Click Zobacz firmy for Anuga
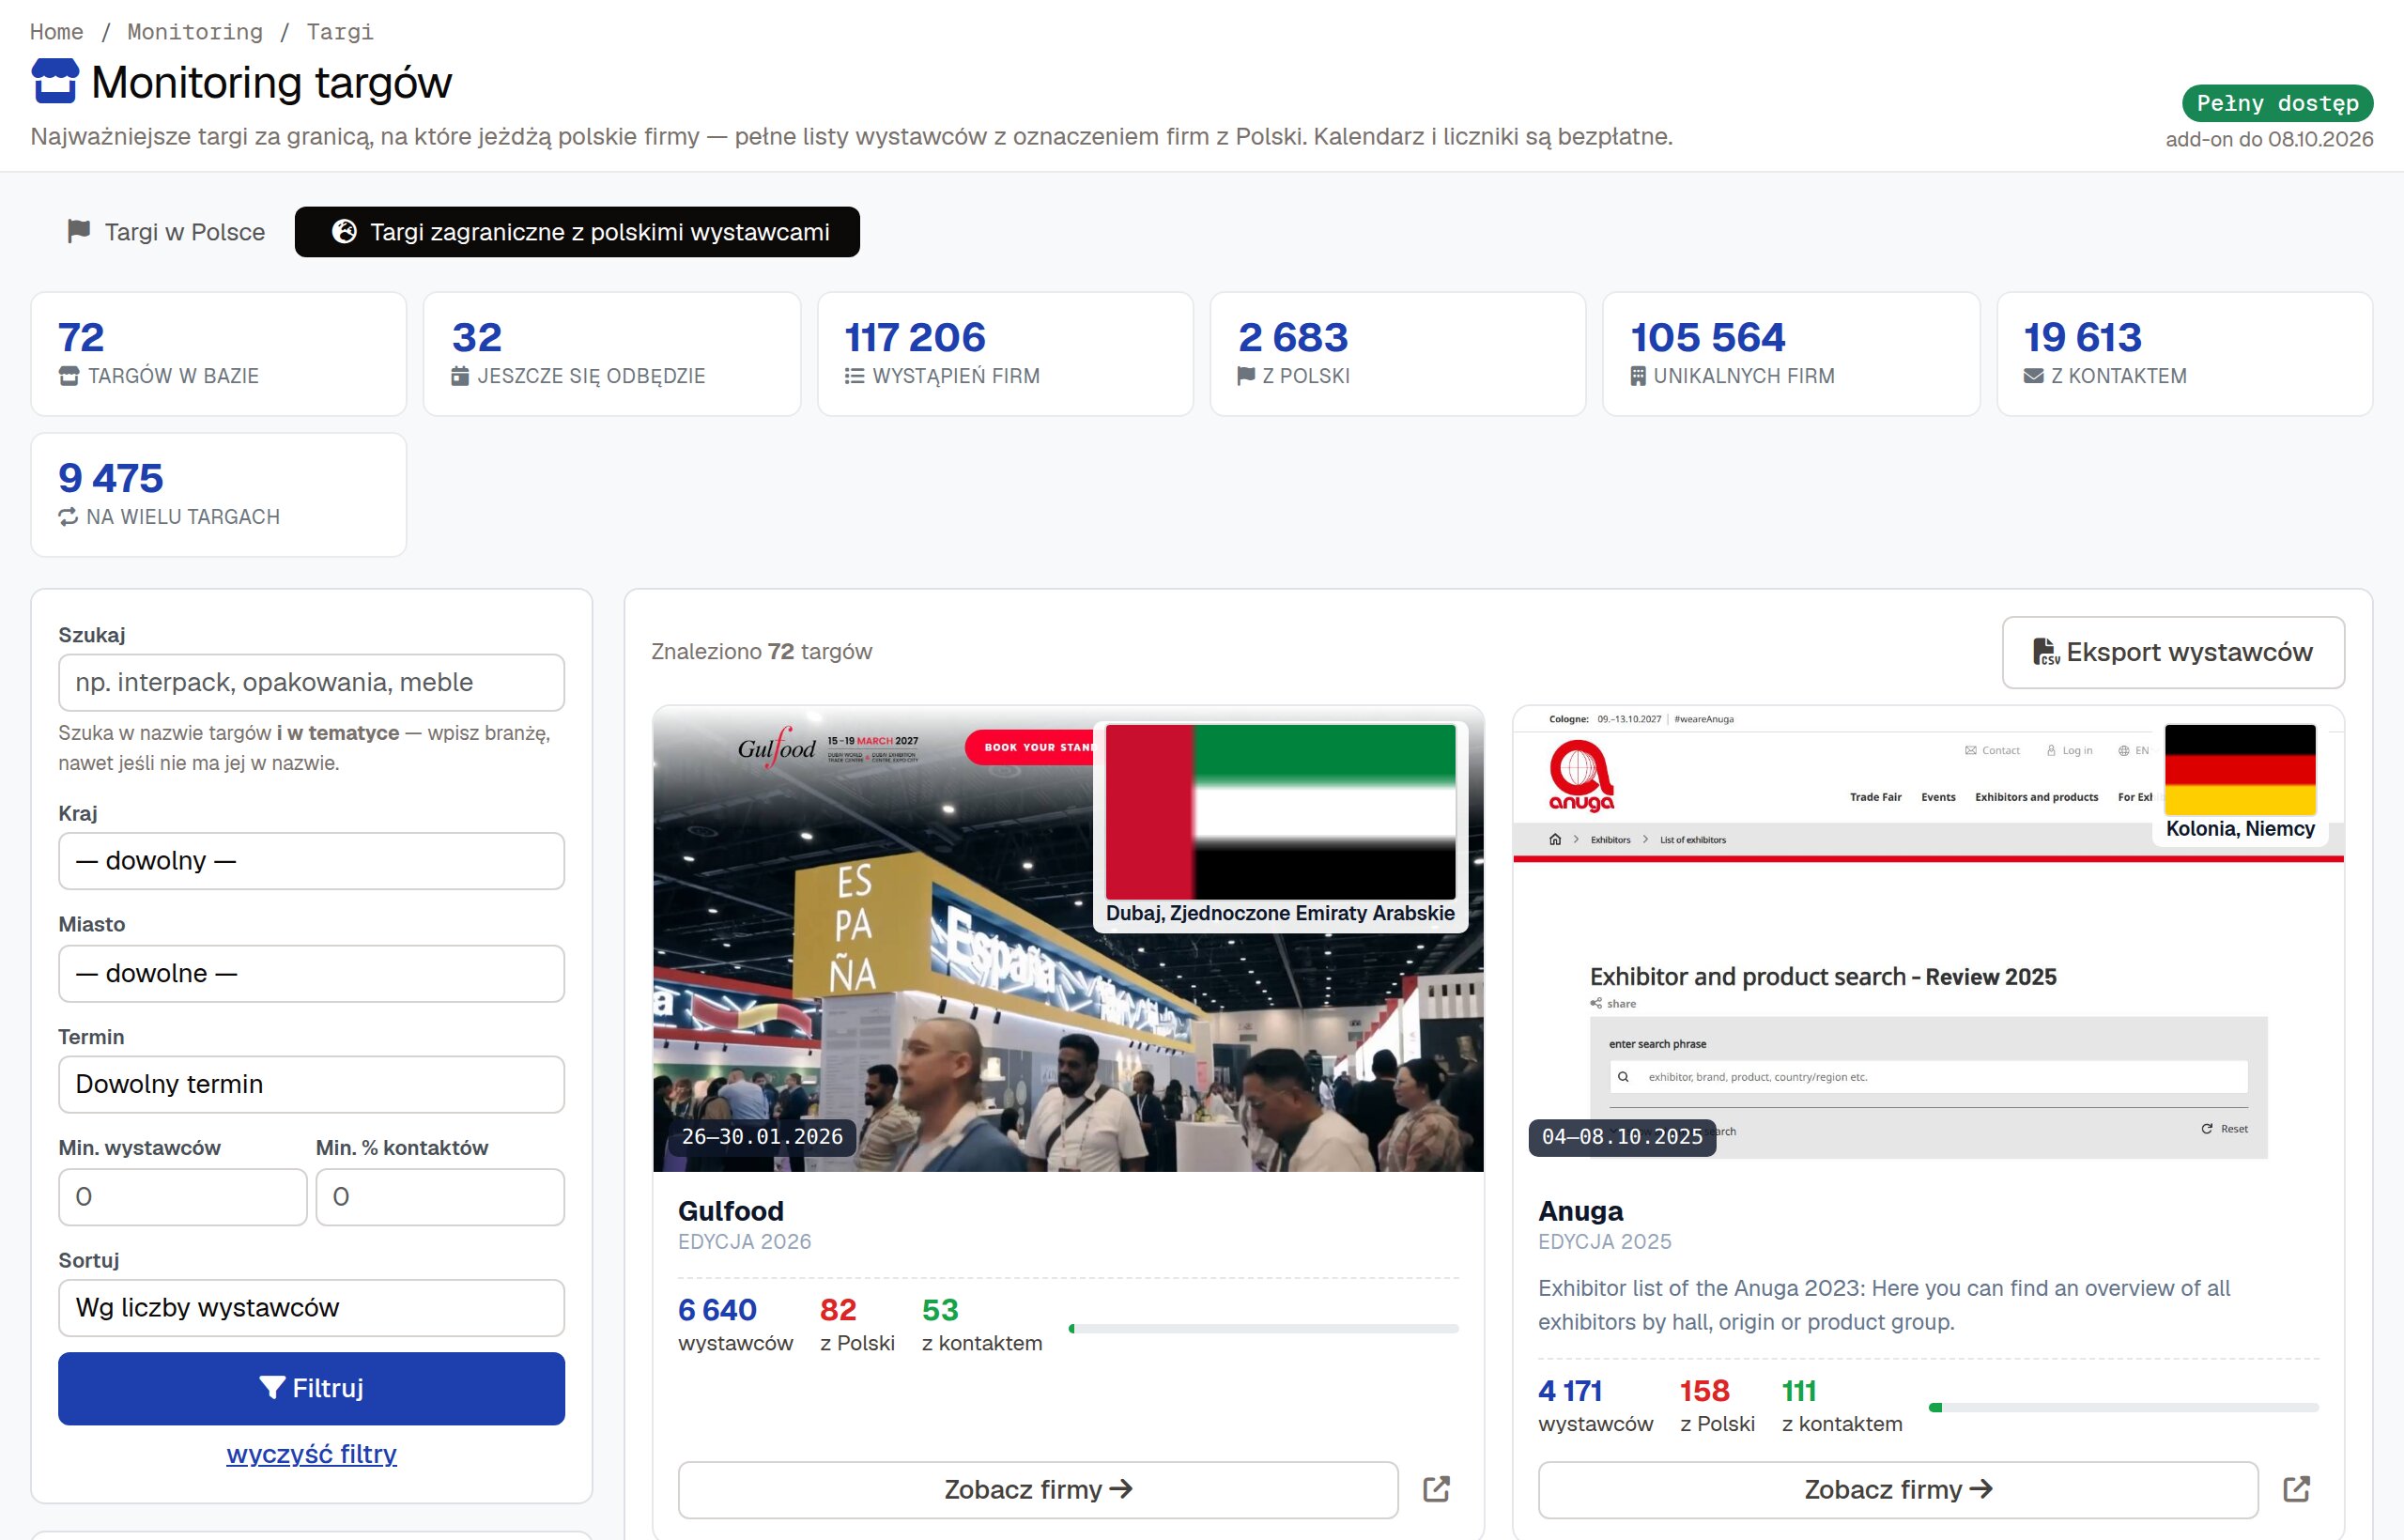Viewport: 2404px width, 1540px height. pyautogui.click(x=1898, y=1489)
